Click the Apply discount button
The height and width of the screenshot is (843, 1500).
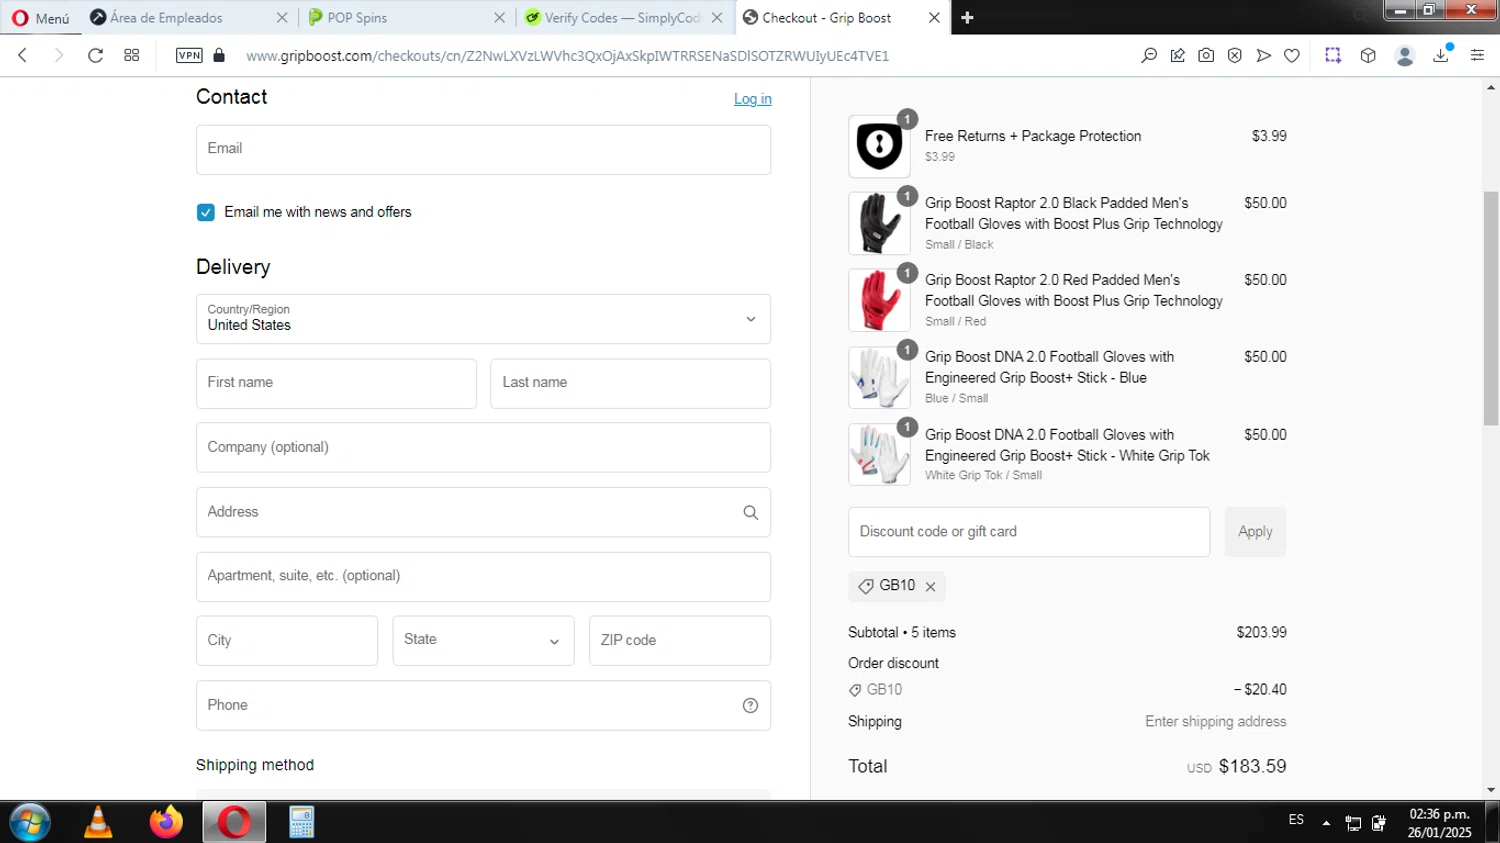point(1255,532)
